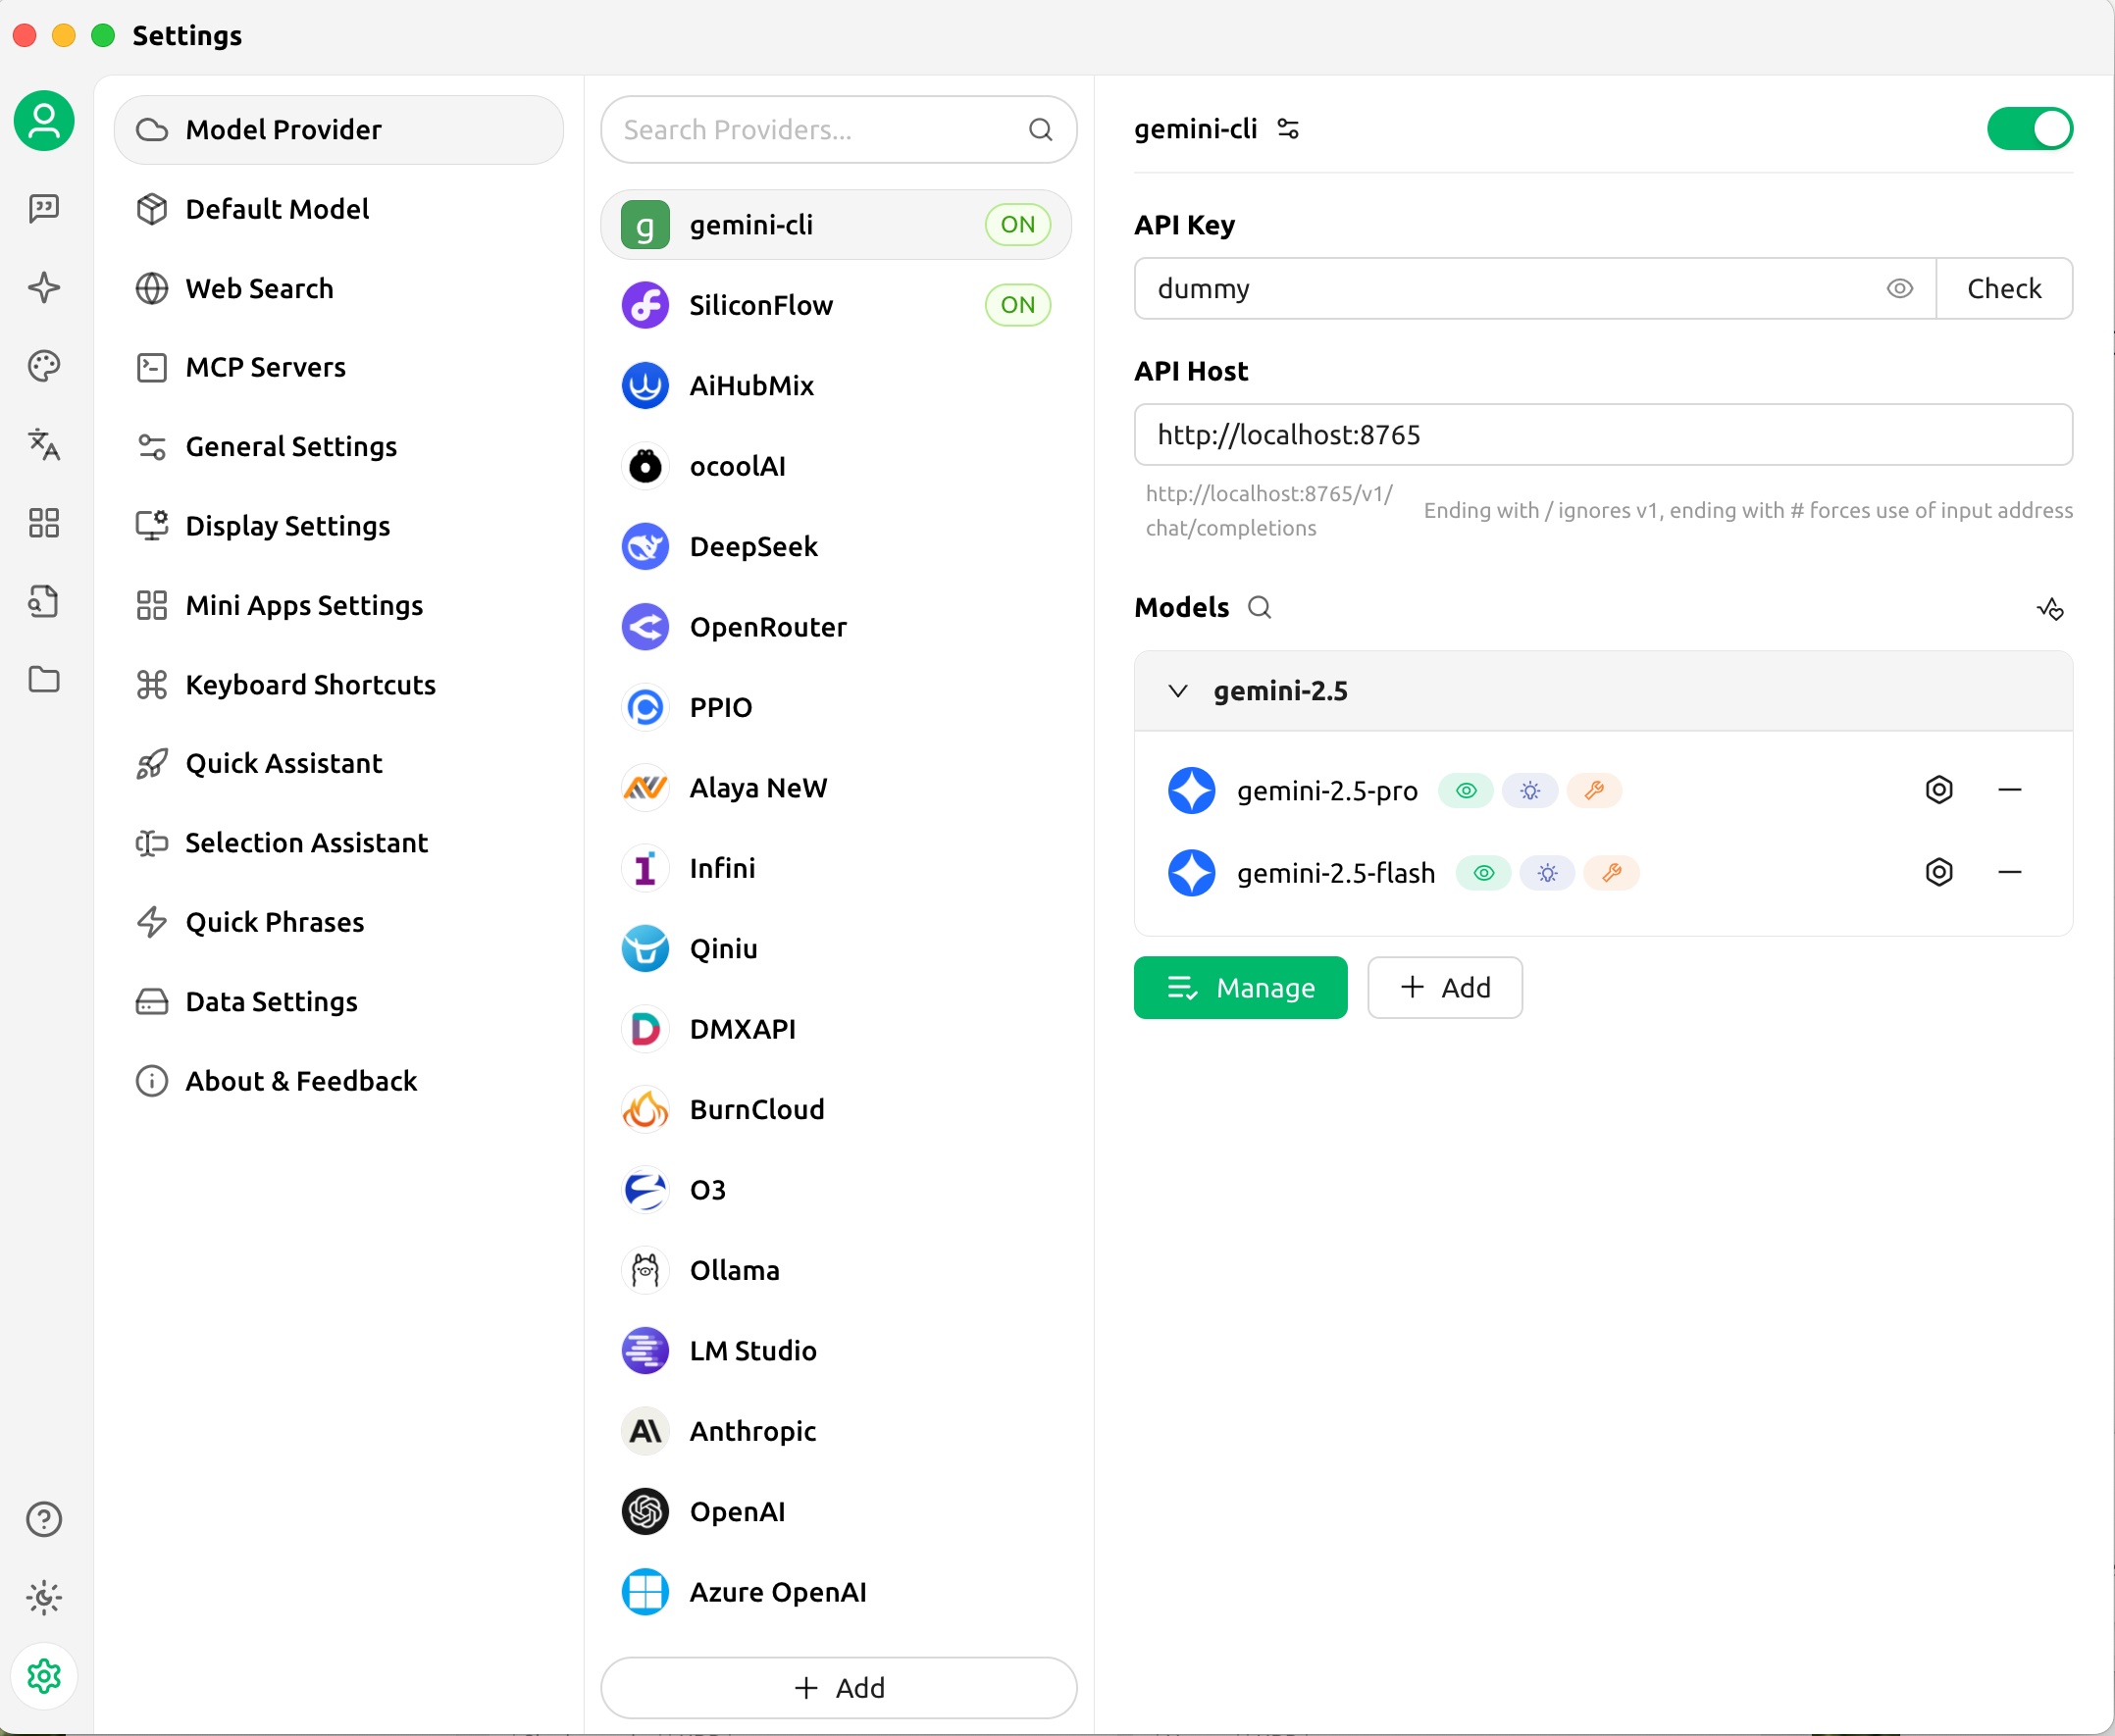Image resolution: width=2115 pixels, height=1736 pixels.
Task: Add a new provider at list bottom
Action: coord(838,1688)
